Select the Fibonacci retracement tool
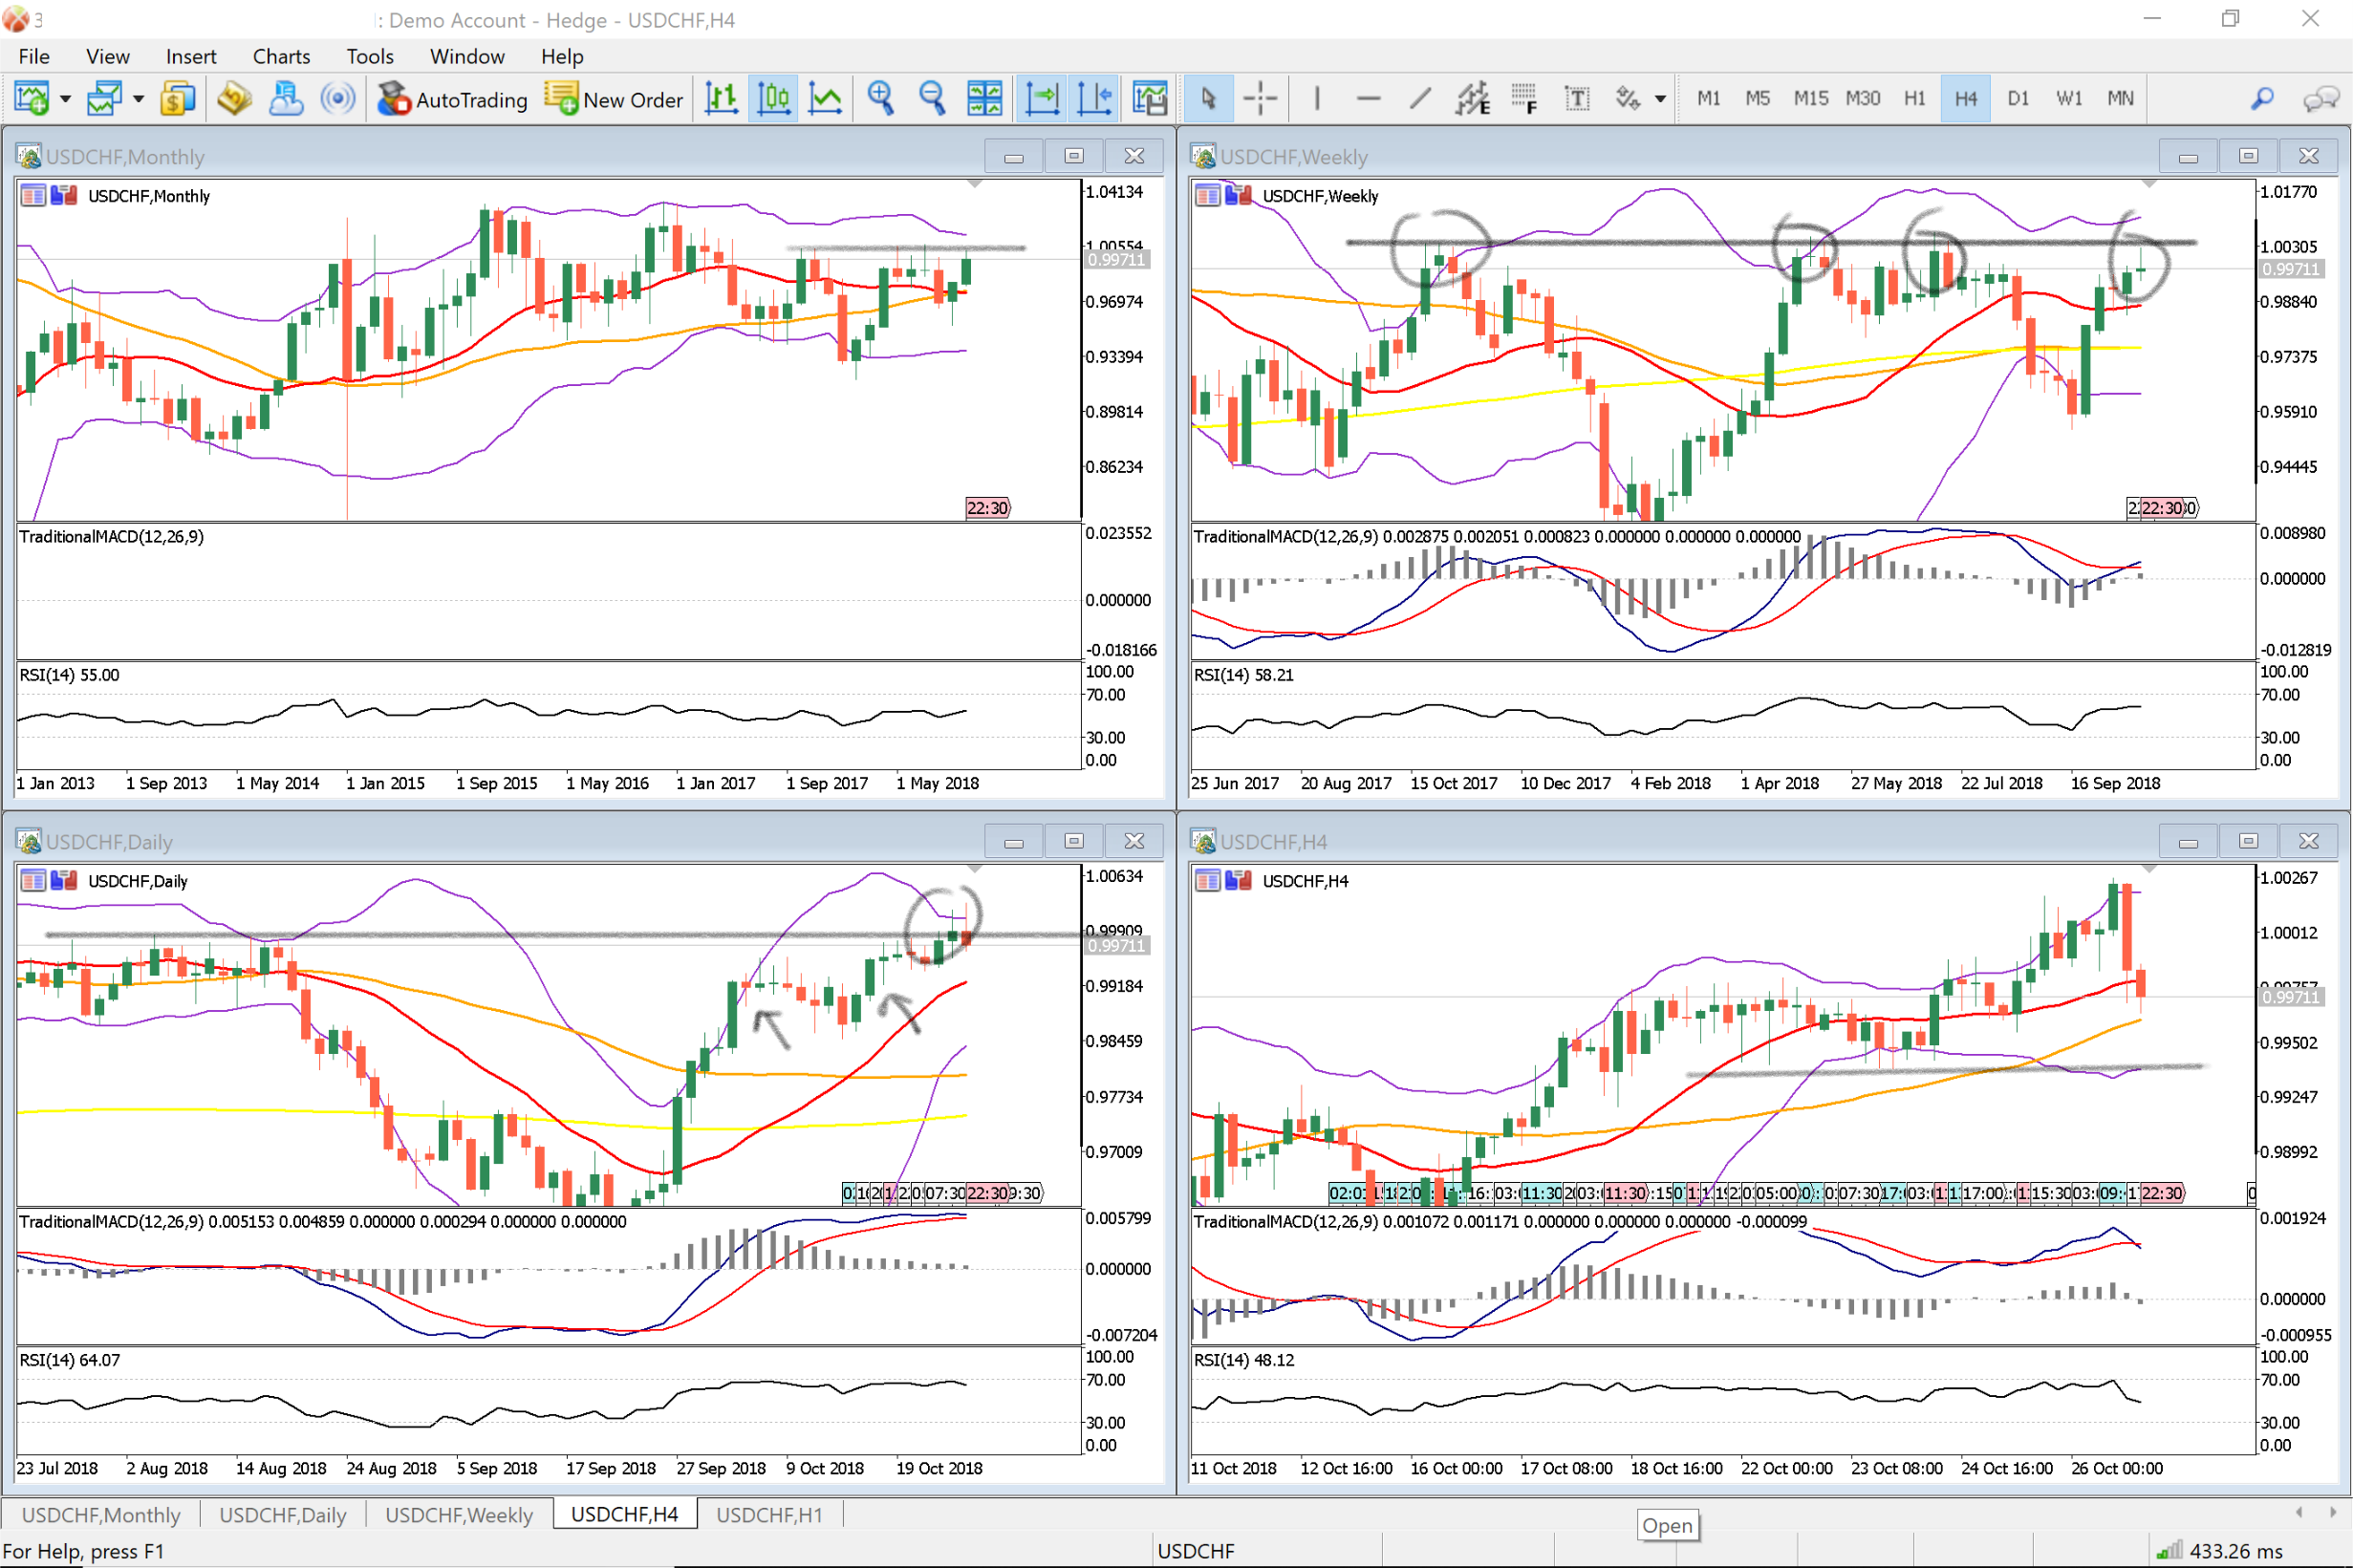The image size is (2353, 1568). click(x=1524, y=98)
